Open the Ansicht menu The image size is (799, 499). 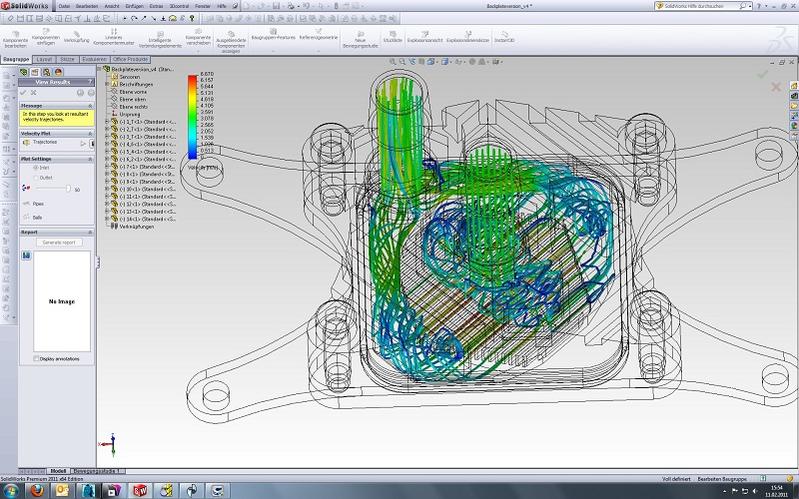(x=112, y=6)
